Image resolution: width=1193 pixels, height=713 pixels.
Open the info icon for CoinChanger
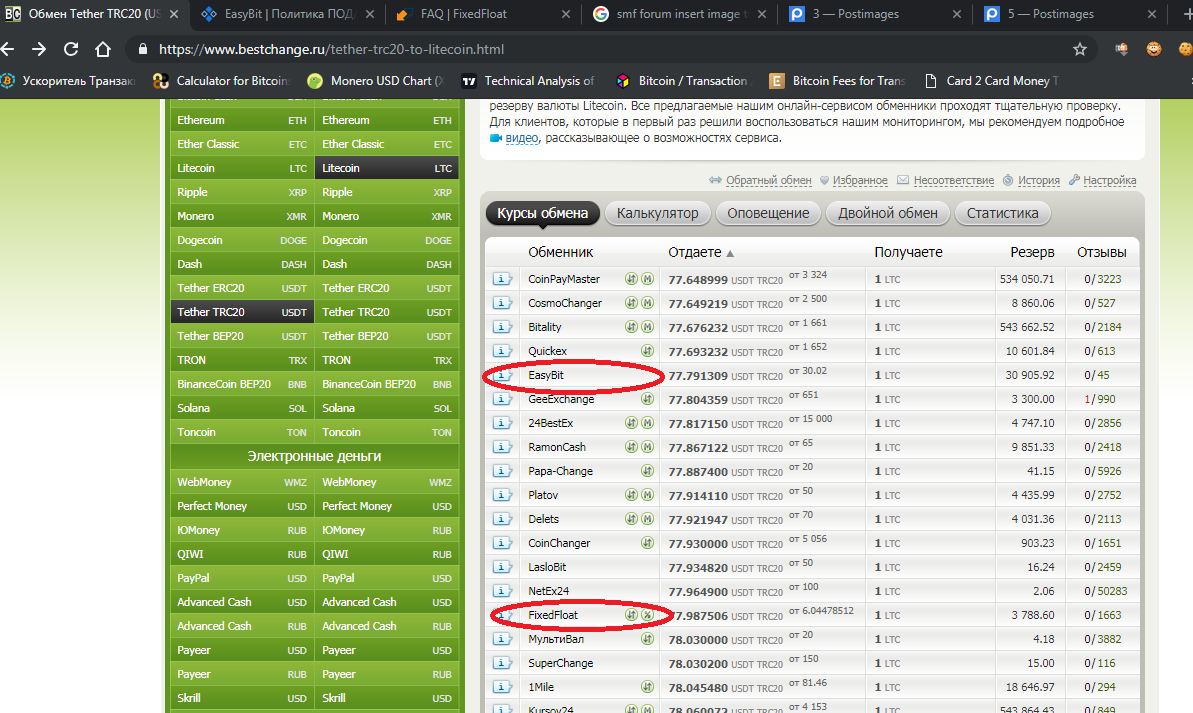[501, 543]
